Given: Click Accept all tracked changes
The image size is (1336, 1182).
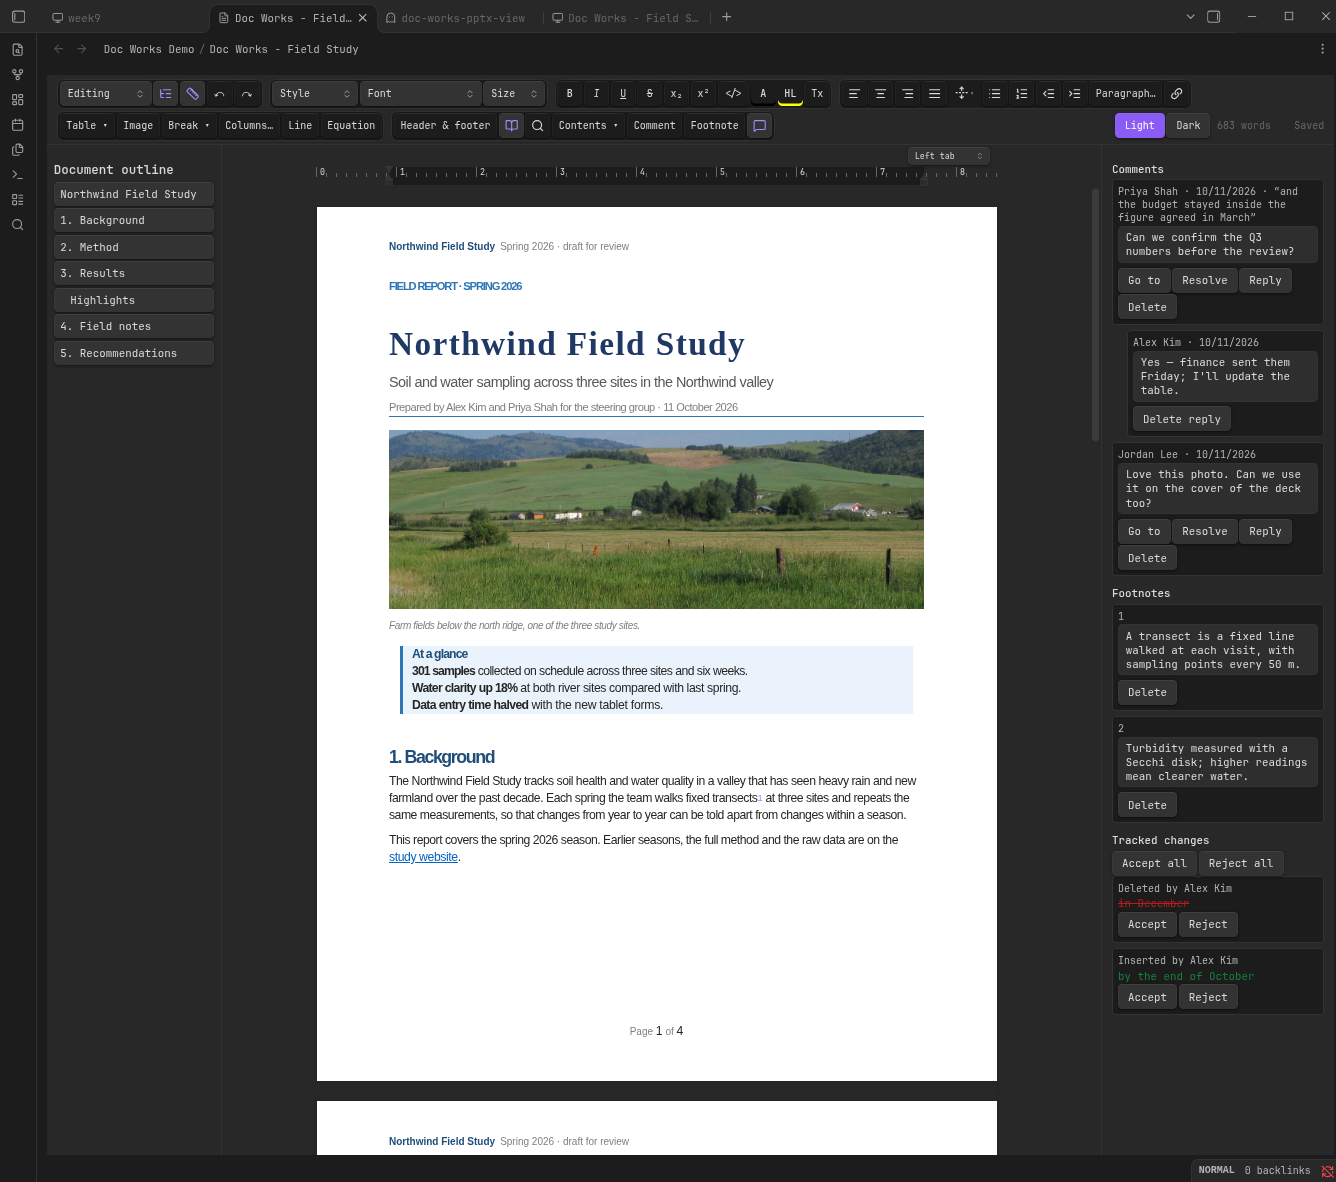Looking at the screenshot, I should (x=1154, y=864).
